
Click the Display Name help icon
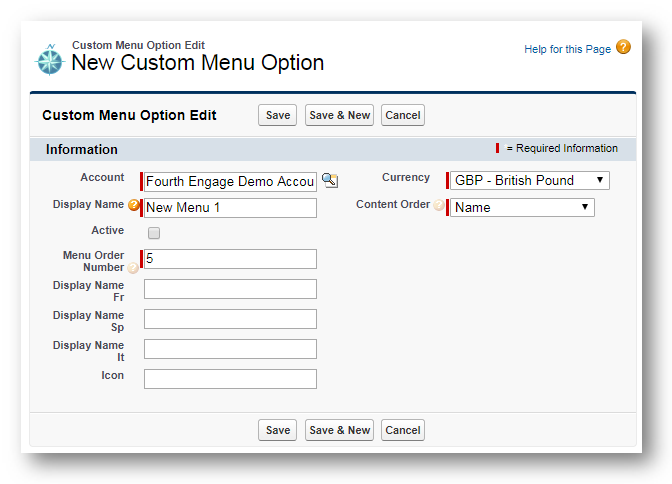(133, 206)
